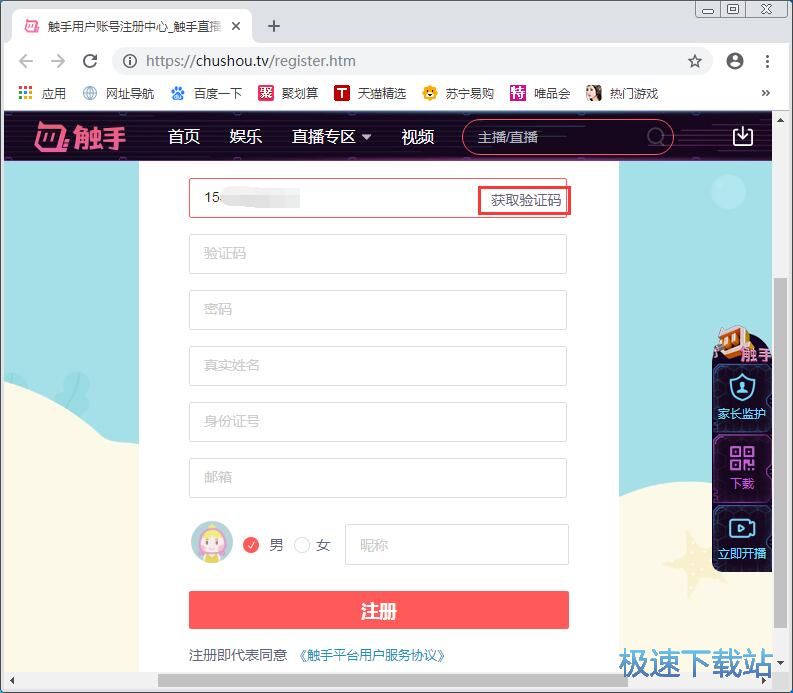Expand the 直播专区 dropdown menu
Image resolution: width=793 pixels, height=693 pixels.
coord(331,137)
